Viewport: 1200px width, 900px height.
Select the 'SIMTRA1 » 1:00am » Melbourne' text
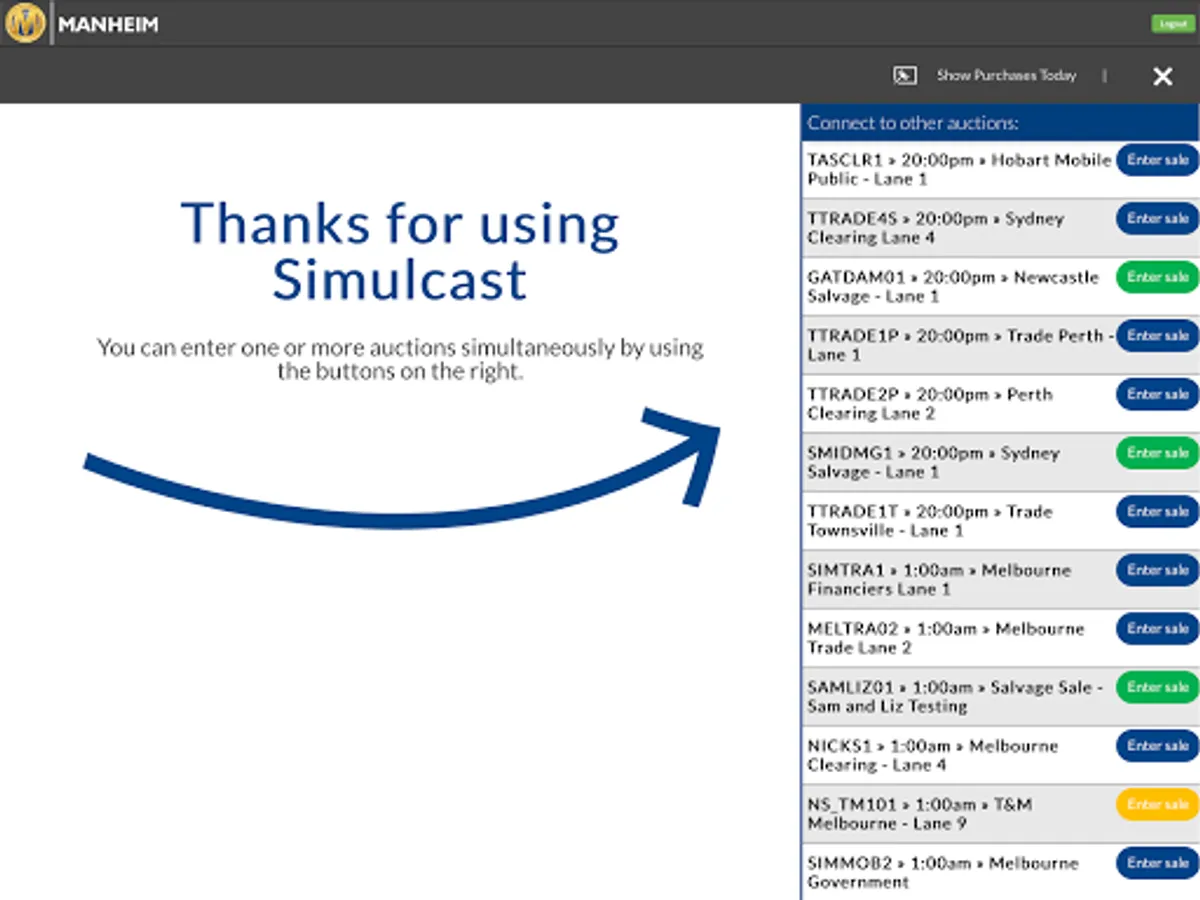pos(939,570)
